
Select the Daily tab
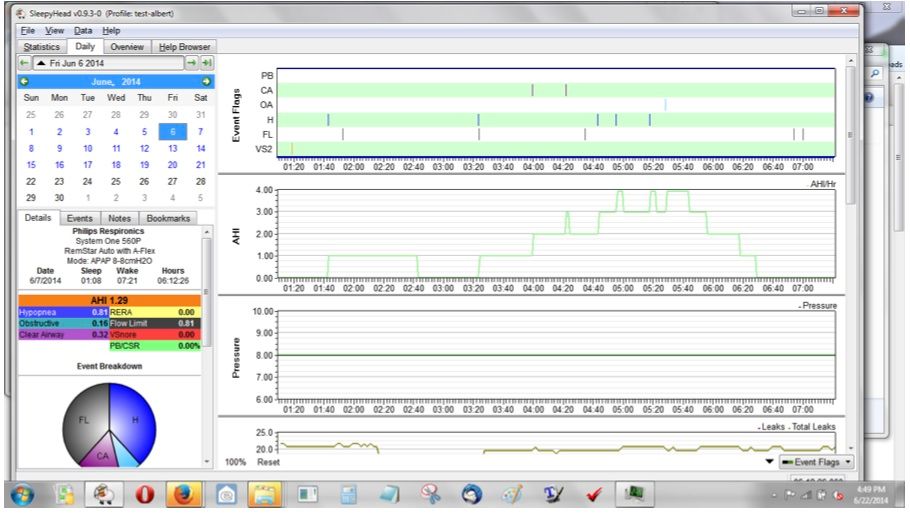85,46
